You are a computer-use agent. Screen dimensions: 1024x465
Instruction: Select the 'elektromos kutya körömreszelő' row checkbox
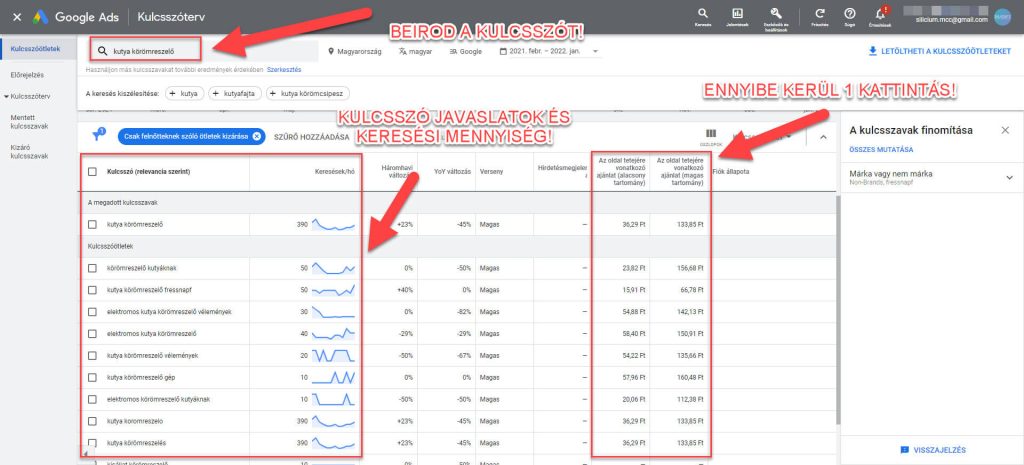click(x=93, y=333)
